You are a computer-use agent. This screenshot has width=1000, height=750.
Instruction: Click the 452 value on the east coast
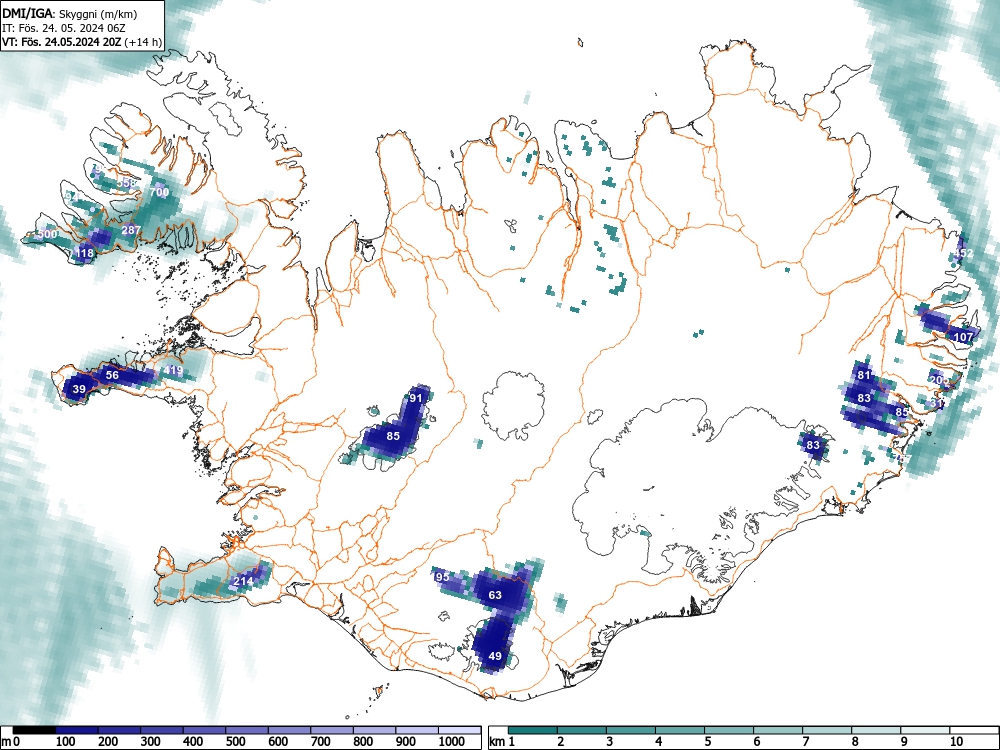(964, 253)
